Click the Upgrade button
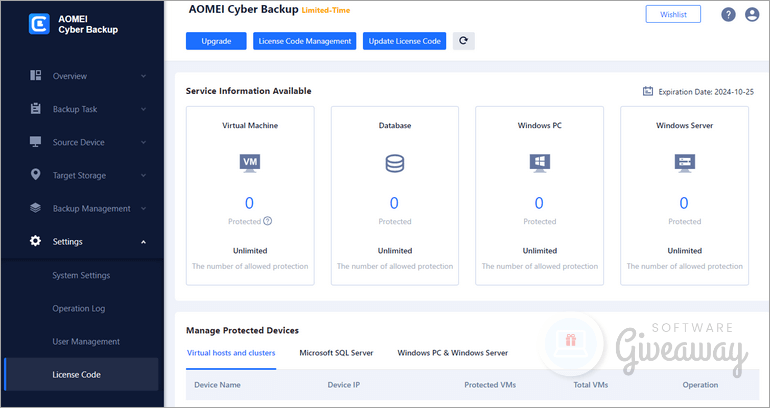The image size is (770, 408). coord(216,41)
